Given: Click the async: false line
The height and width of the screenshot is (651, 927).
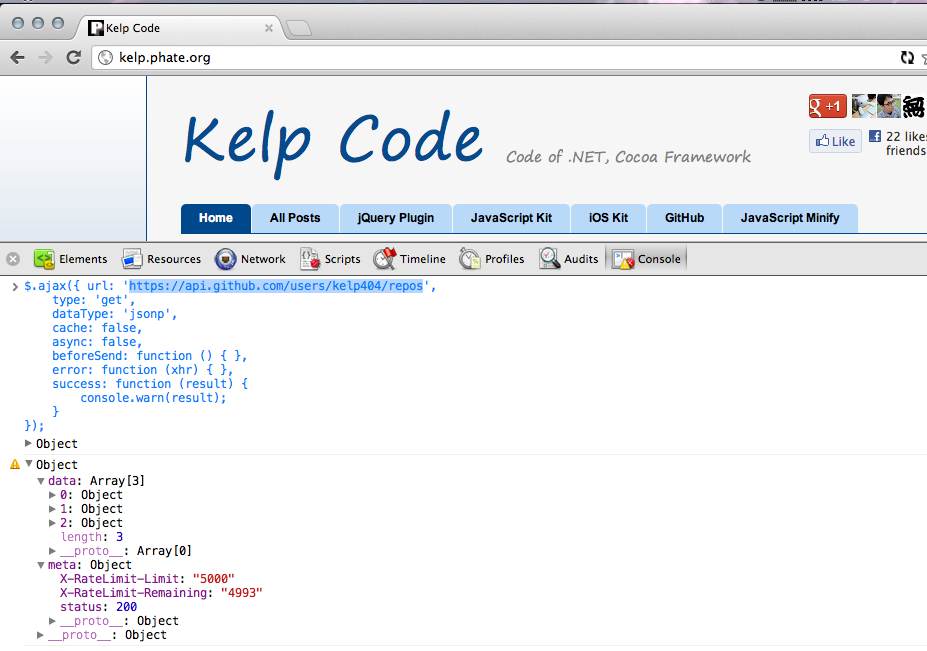Looking at the screenshot, I should (97, 342).
